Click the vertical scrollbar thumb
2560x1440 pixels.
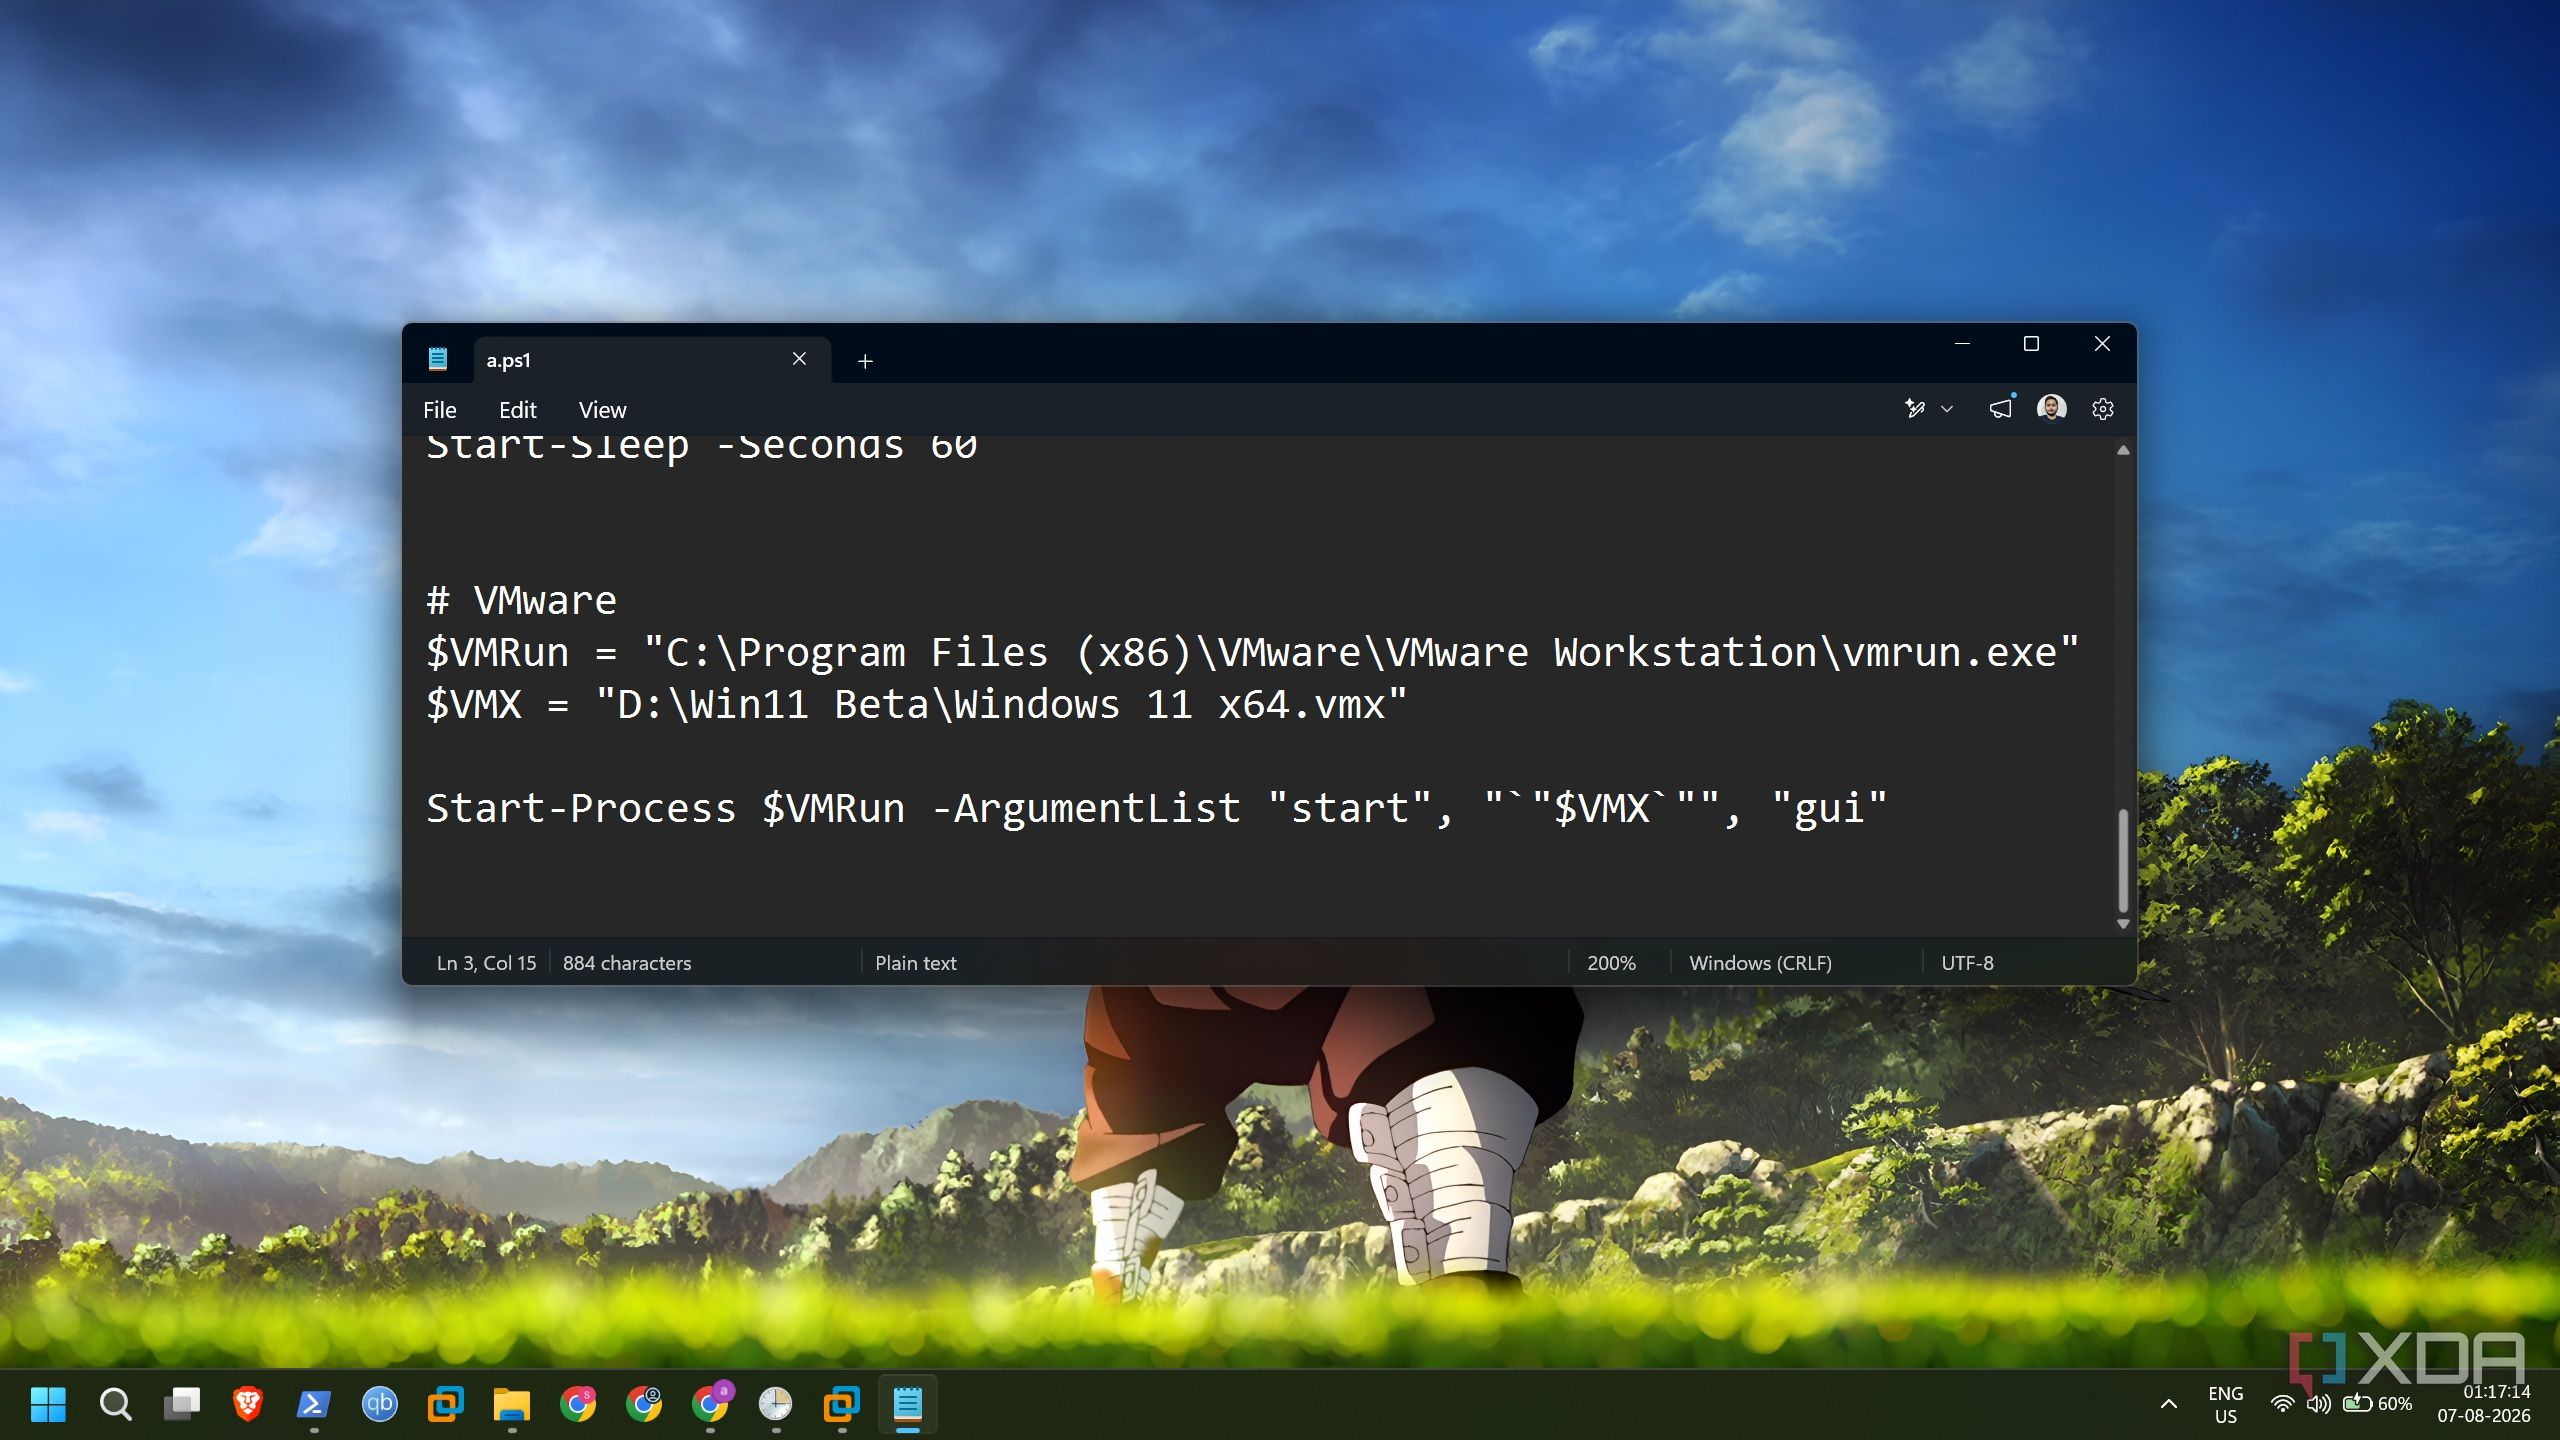point(2123,860)
